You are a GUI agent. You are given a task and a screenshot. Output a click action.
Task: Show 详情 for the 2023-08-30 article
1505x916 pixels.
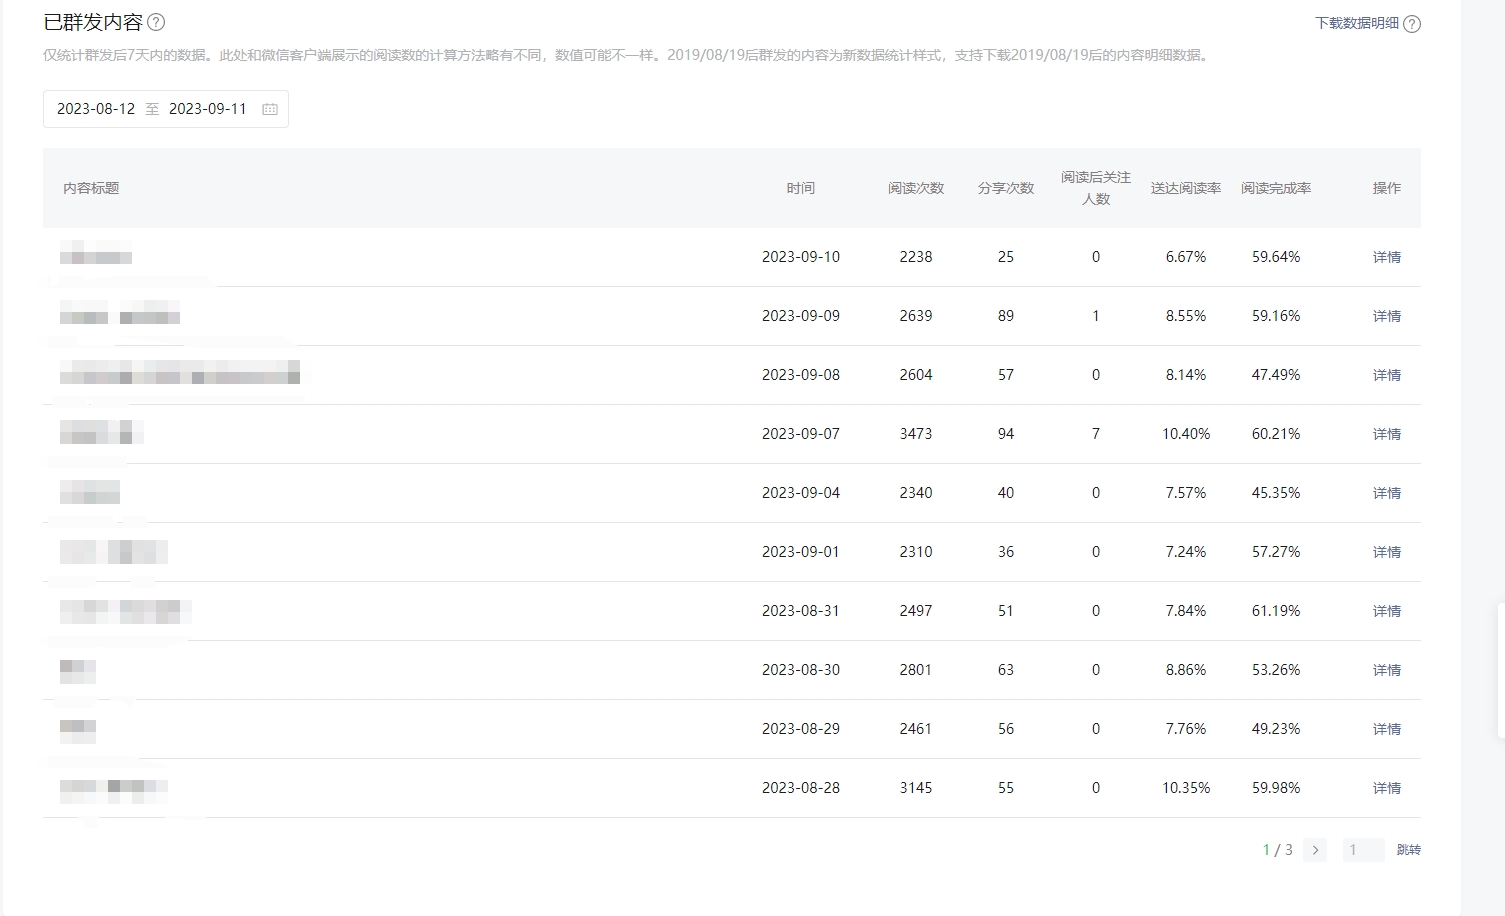[1386, 670]
